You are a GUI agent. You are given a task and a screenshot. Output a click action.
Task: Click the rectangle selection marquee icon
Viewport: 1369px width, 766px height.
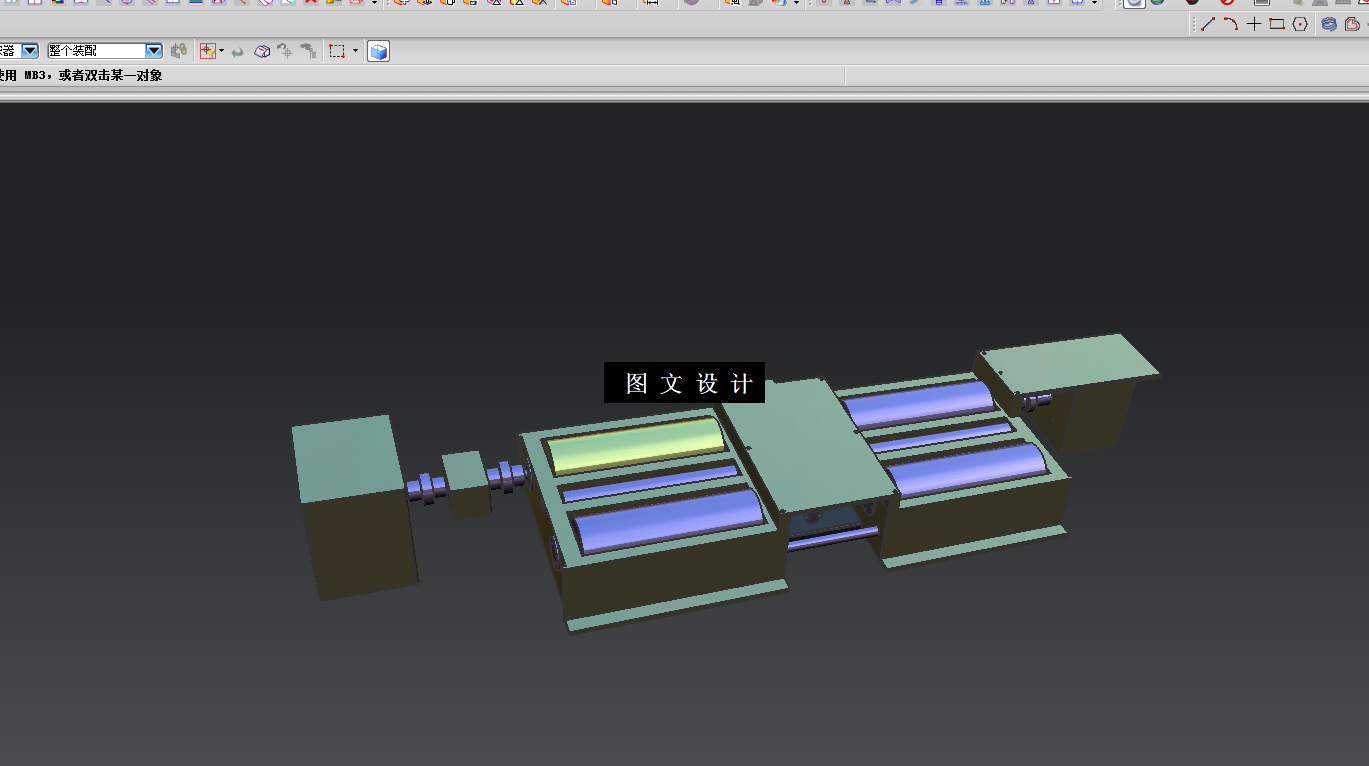(x=338, y=51)
